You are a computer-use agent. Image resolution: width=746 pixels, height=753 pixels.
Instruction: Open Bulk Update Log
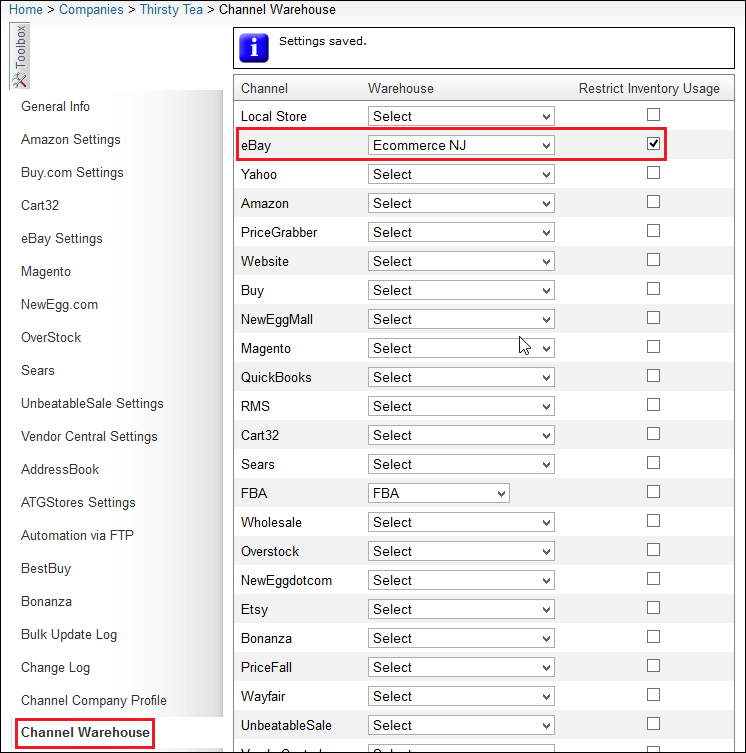pos(69,634)
